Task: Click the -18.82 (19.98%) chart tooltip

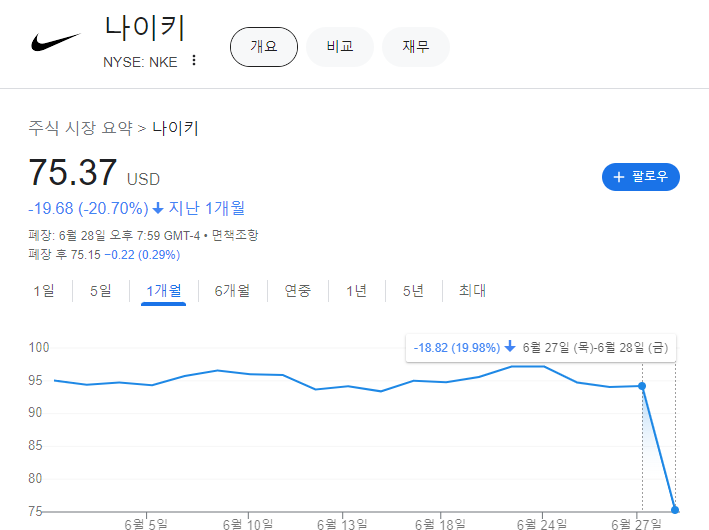Action: 541,348
